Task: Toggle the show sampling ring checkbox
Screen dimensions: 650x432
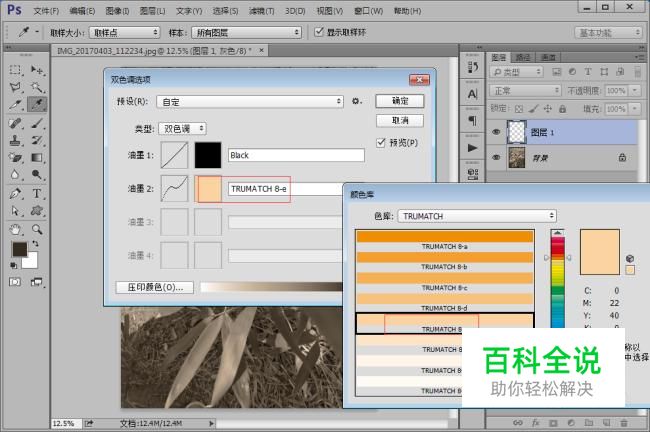Action: (318, 32)
